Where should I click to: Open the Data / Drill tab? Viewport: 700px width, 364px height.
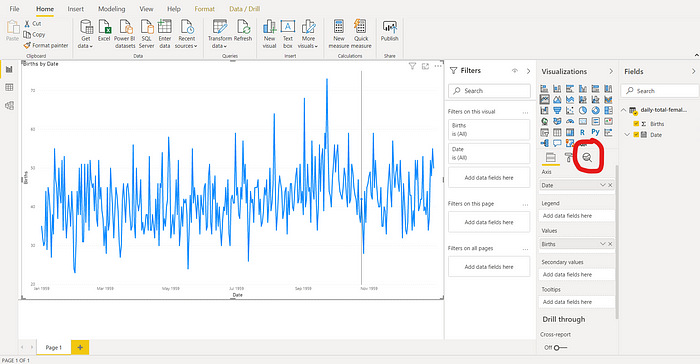(244, 9)
